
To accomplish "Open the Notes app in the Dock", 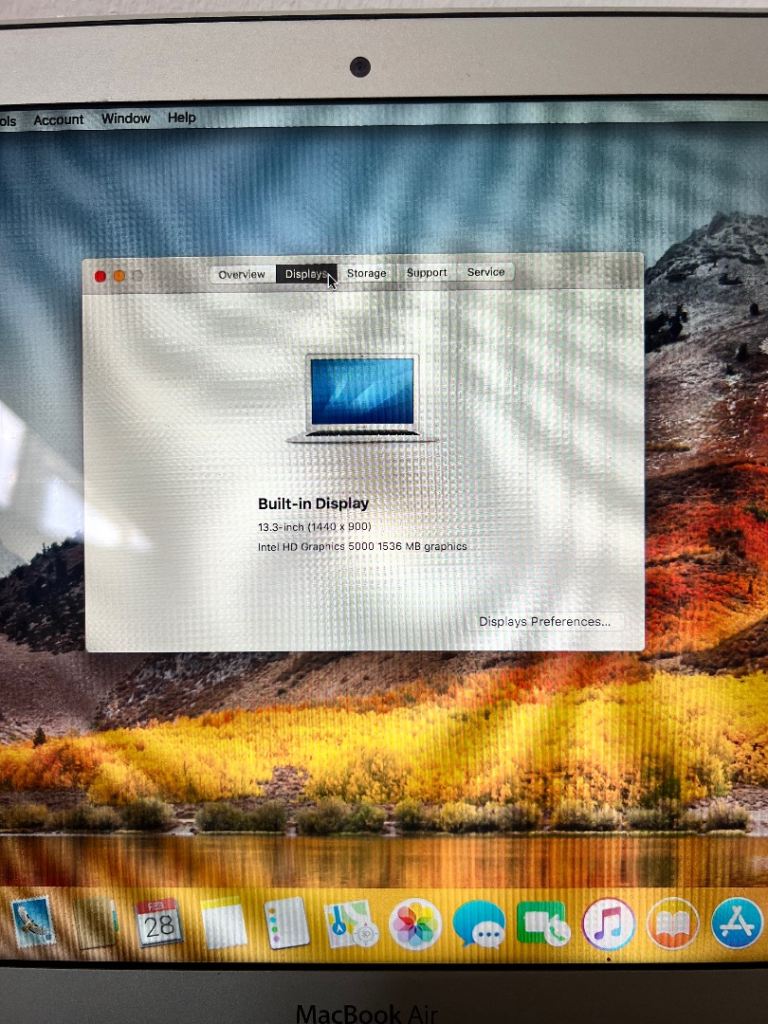I will click(224, 923).
